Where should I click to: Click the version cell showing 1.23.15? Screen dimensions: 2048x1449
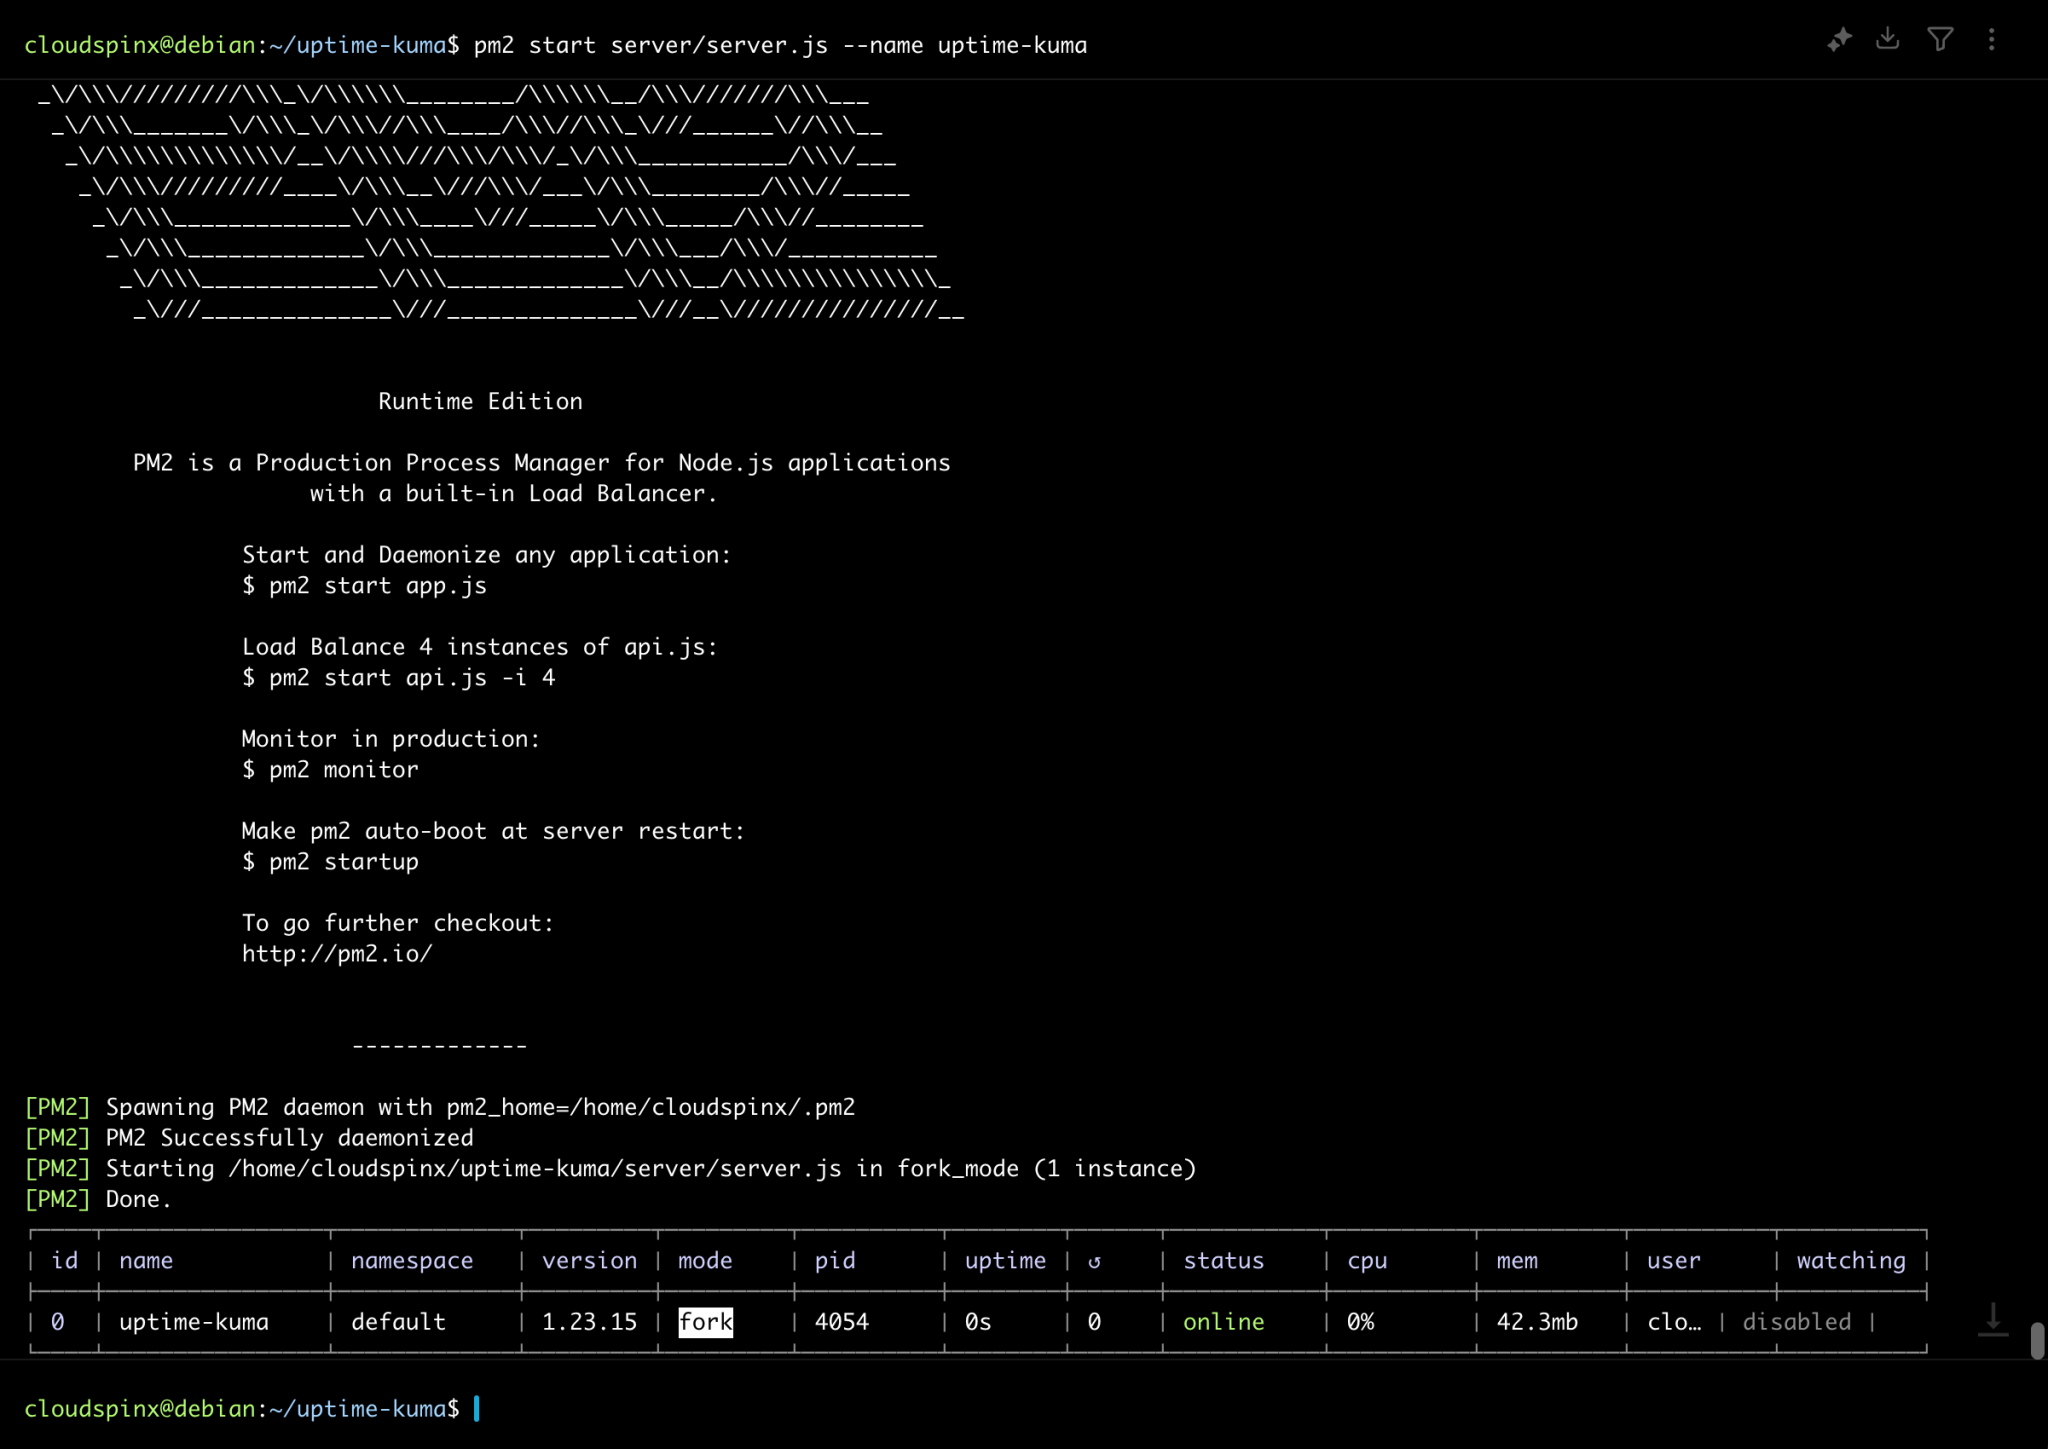click(589, 1321)
